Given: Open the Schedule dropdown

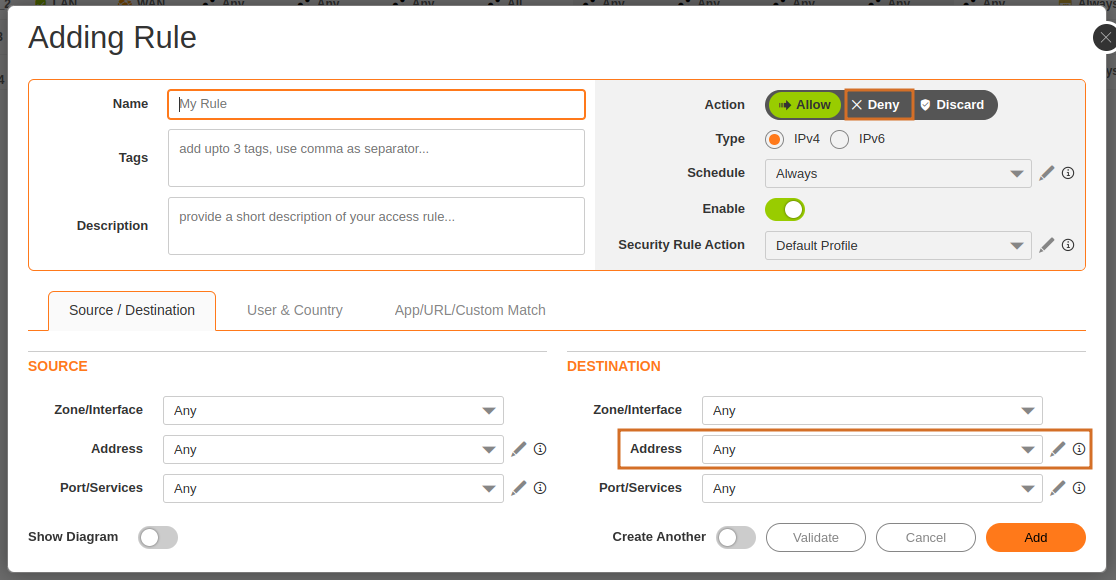Looking at the screenshot, I should pyautogui.click(x=897, y=173).
